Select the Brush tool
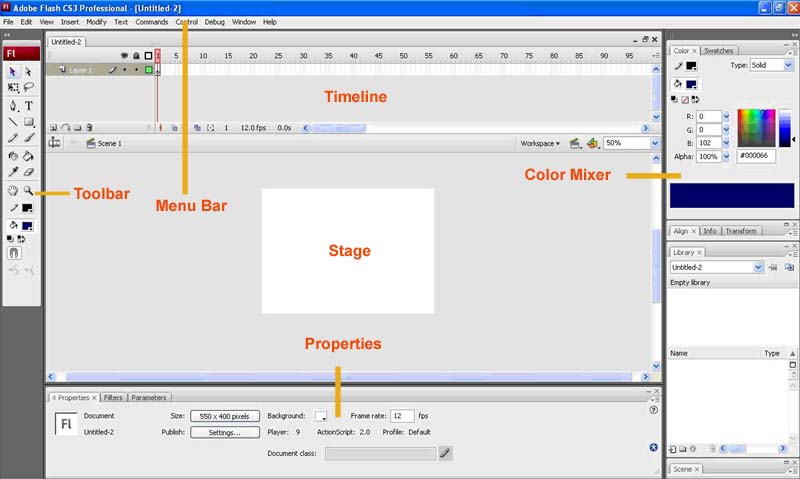800x479 pixels. (x=29, y=137)
